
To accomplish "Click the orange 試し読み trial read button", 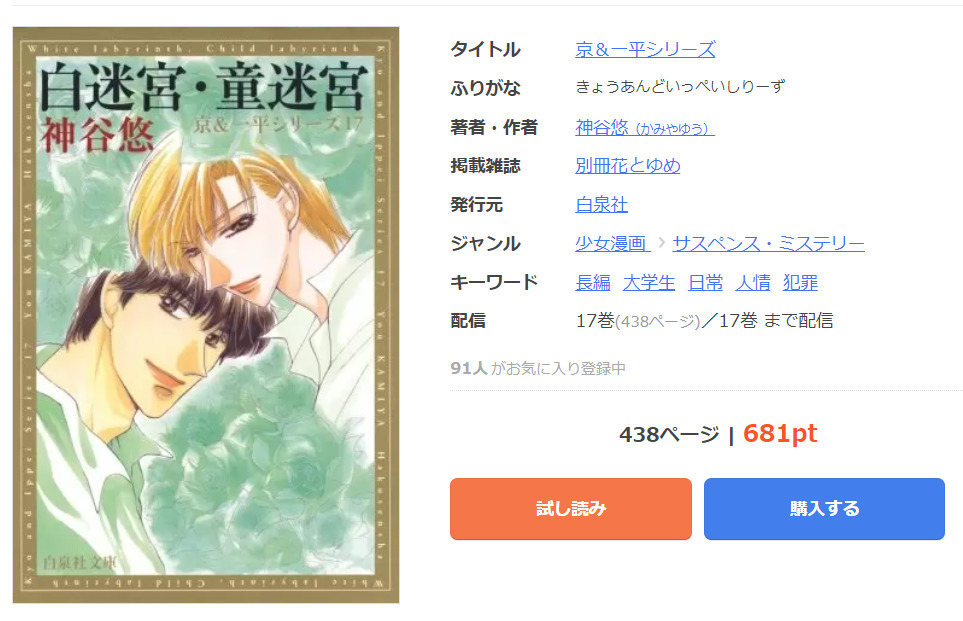I will [x=571, y=509].
